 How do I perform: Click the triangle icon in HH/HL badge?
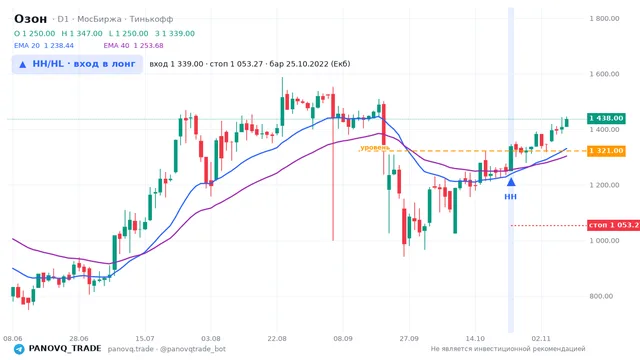pyautogui.click(x=23, y=64)
